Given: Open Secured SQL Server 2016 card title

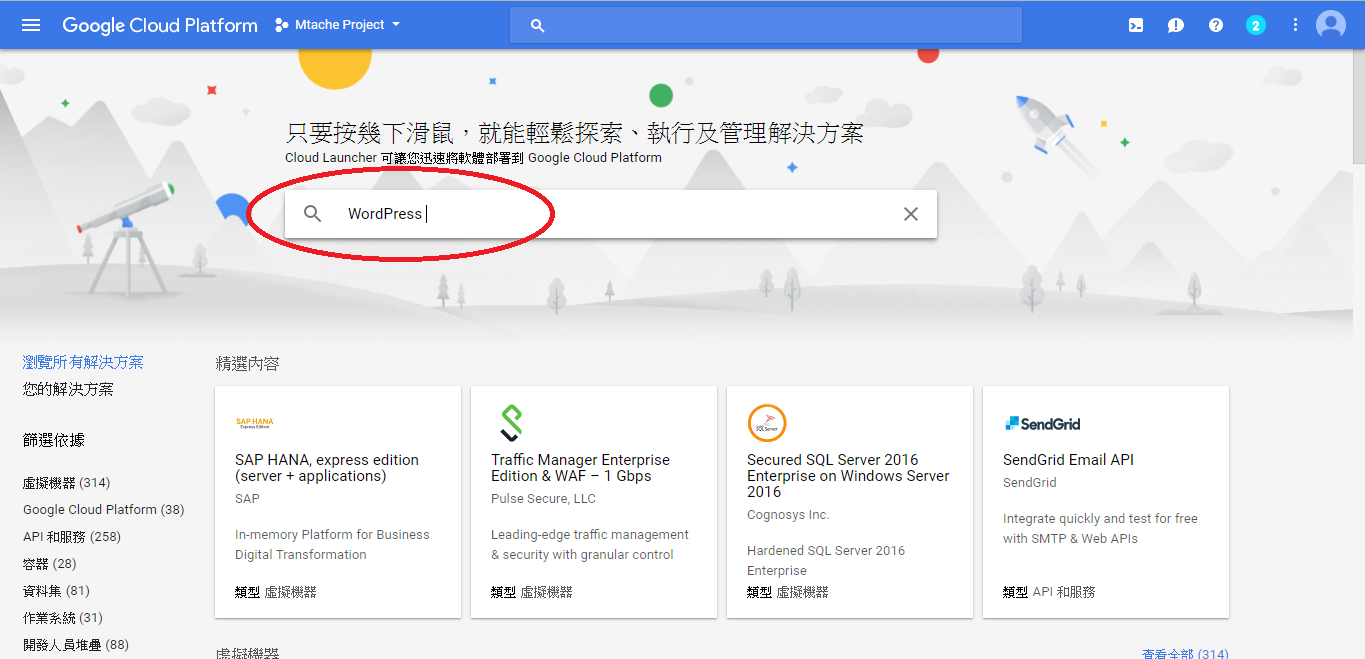Looking at the screenshot, I should 848,475.
